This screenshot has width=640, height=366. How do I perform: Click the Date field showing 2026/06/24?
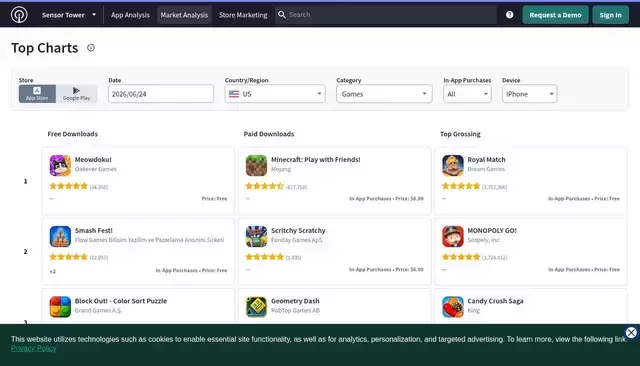[x=161, y=94]
